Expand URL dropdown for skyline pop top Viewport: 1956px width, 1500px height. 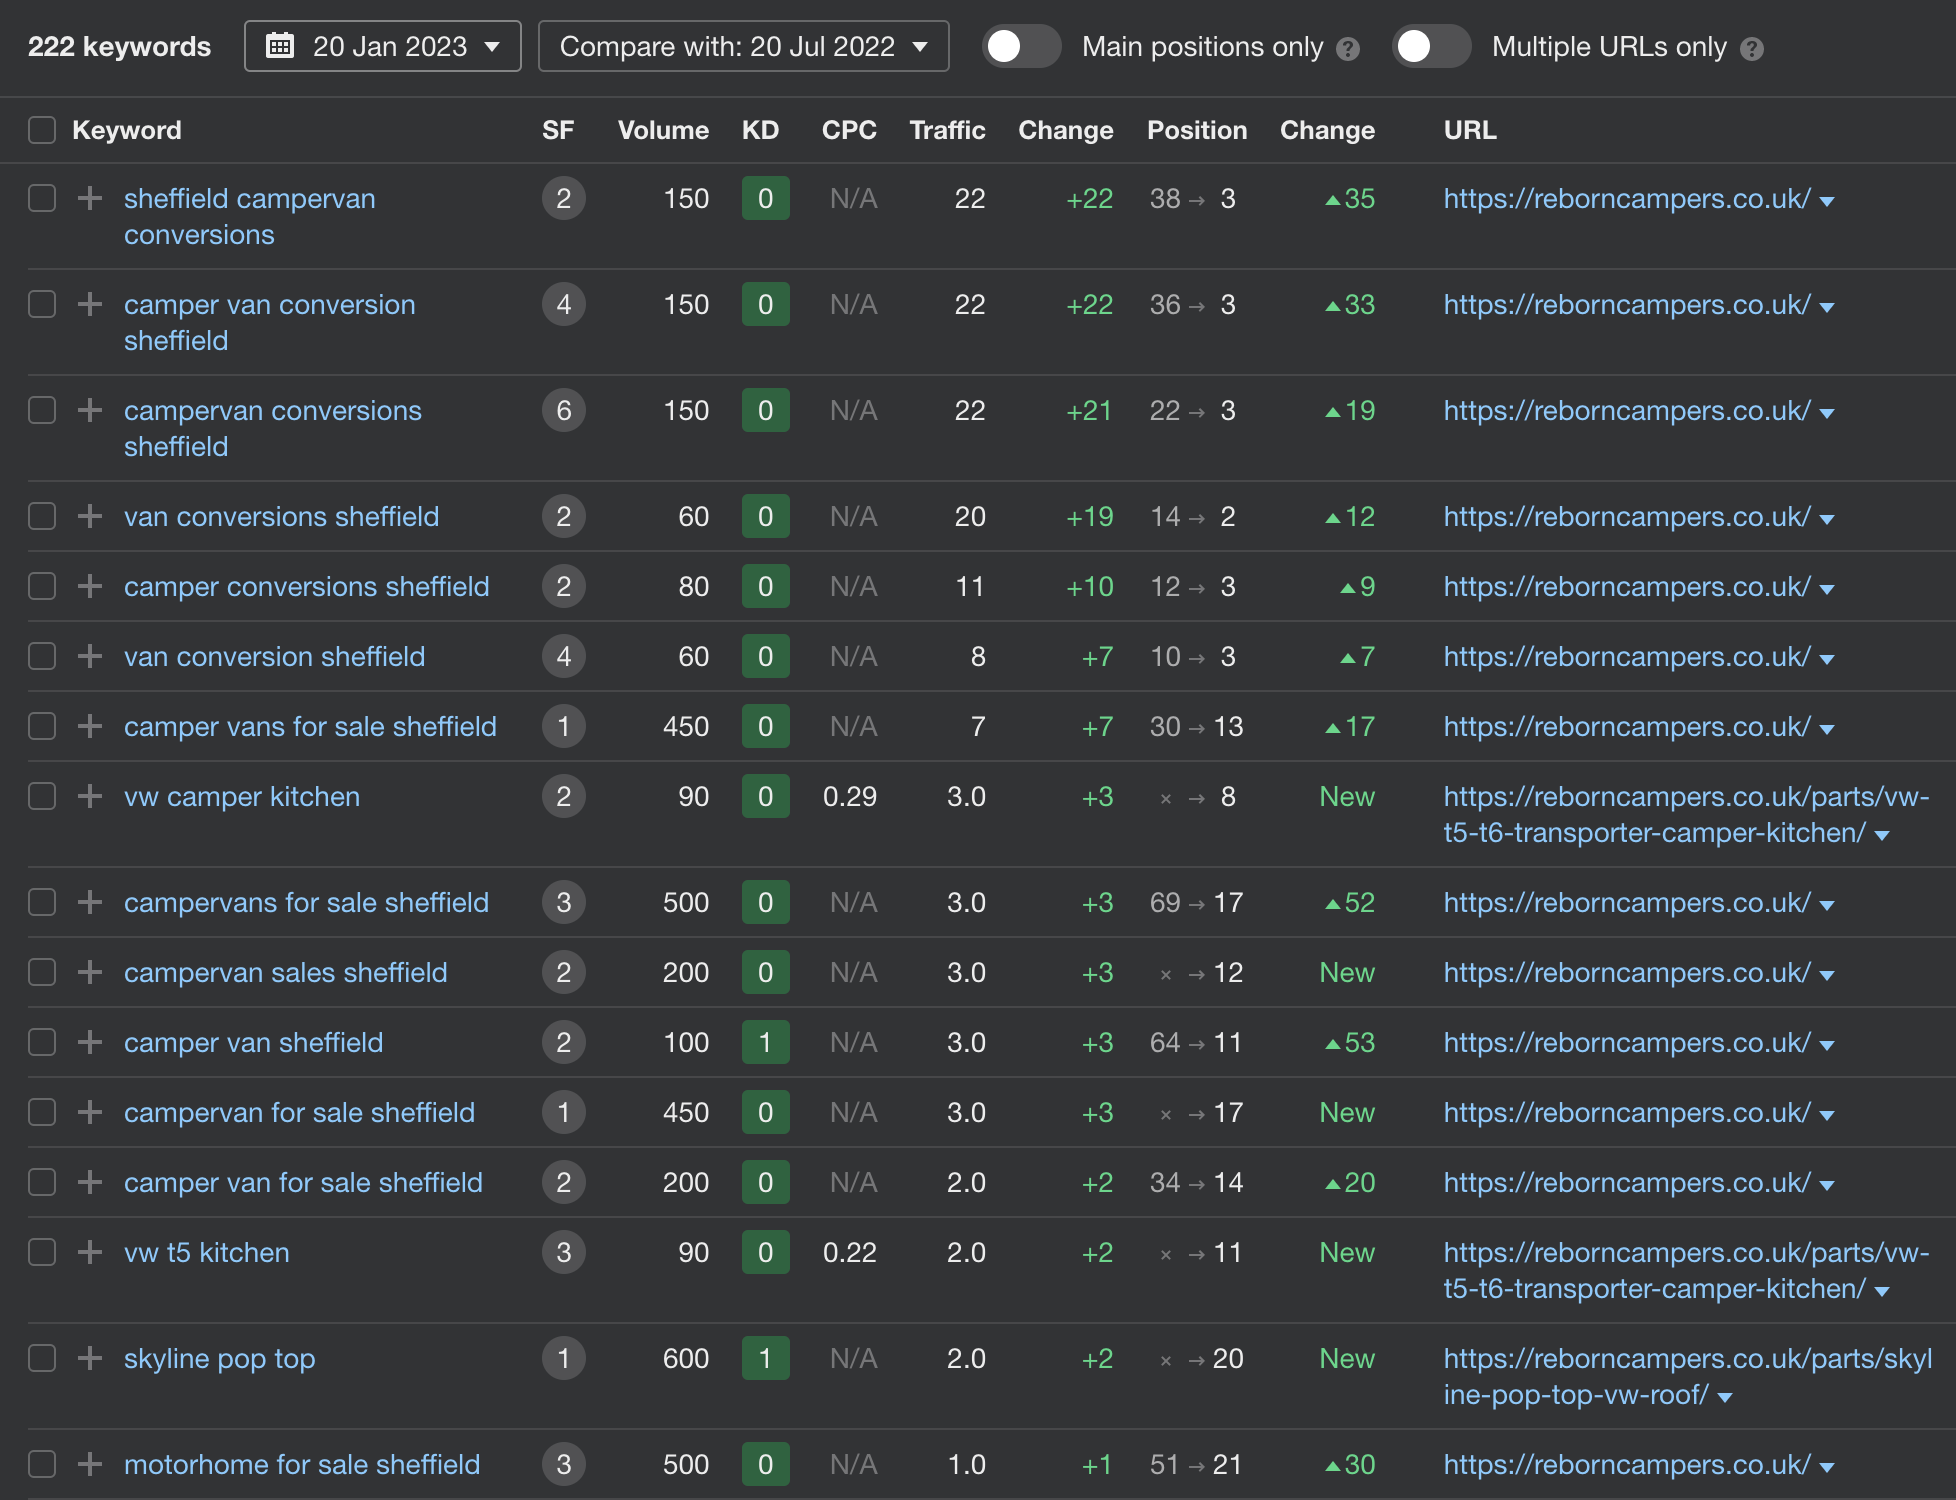(x=1725, y=1397)
